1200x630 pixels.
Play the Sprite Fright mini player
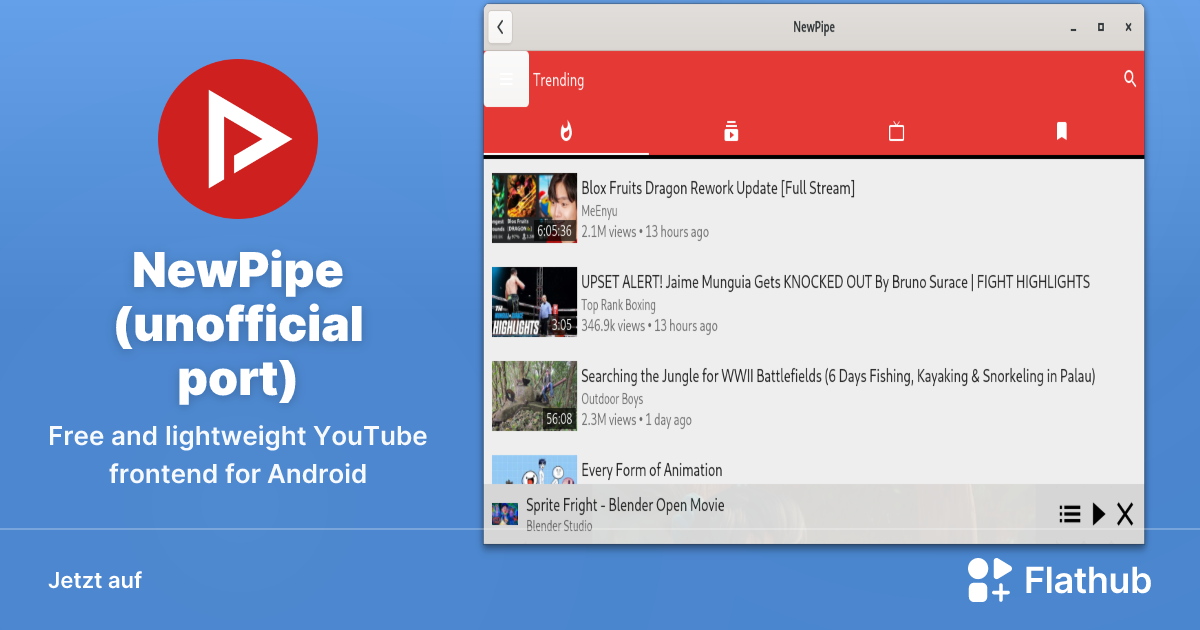pos(1099,514)
